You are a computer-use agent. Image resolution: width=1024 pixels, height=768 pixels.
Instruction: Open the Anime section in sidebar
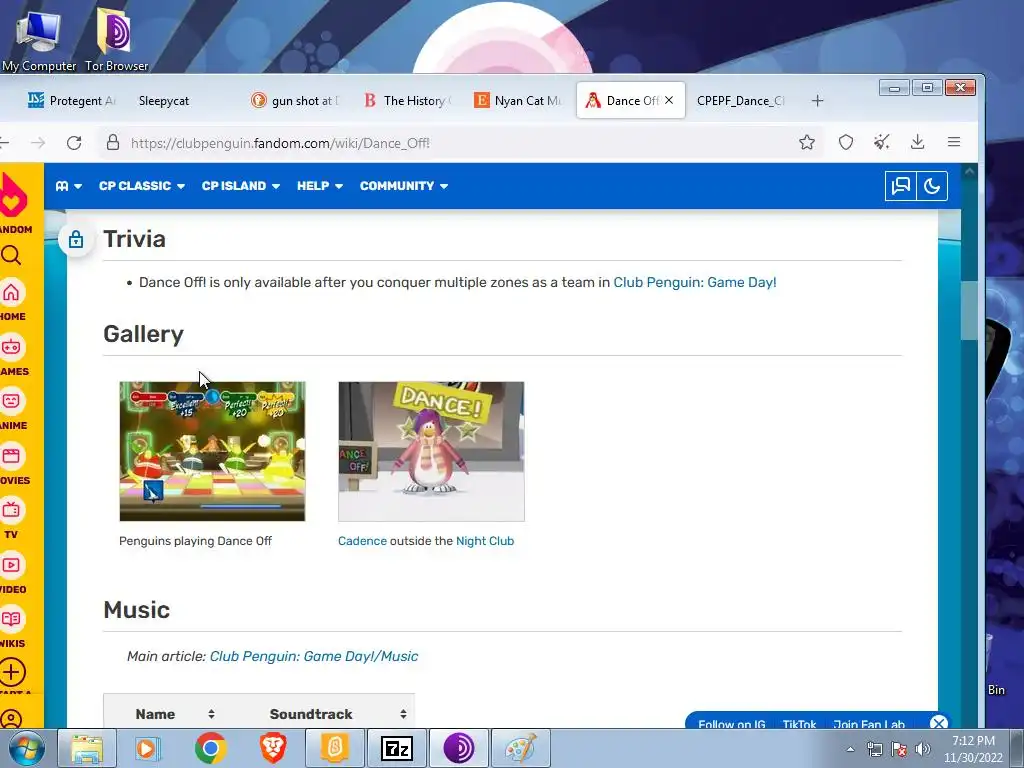(x=13, y=409)
